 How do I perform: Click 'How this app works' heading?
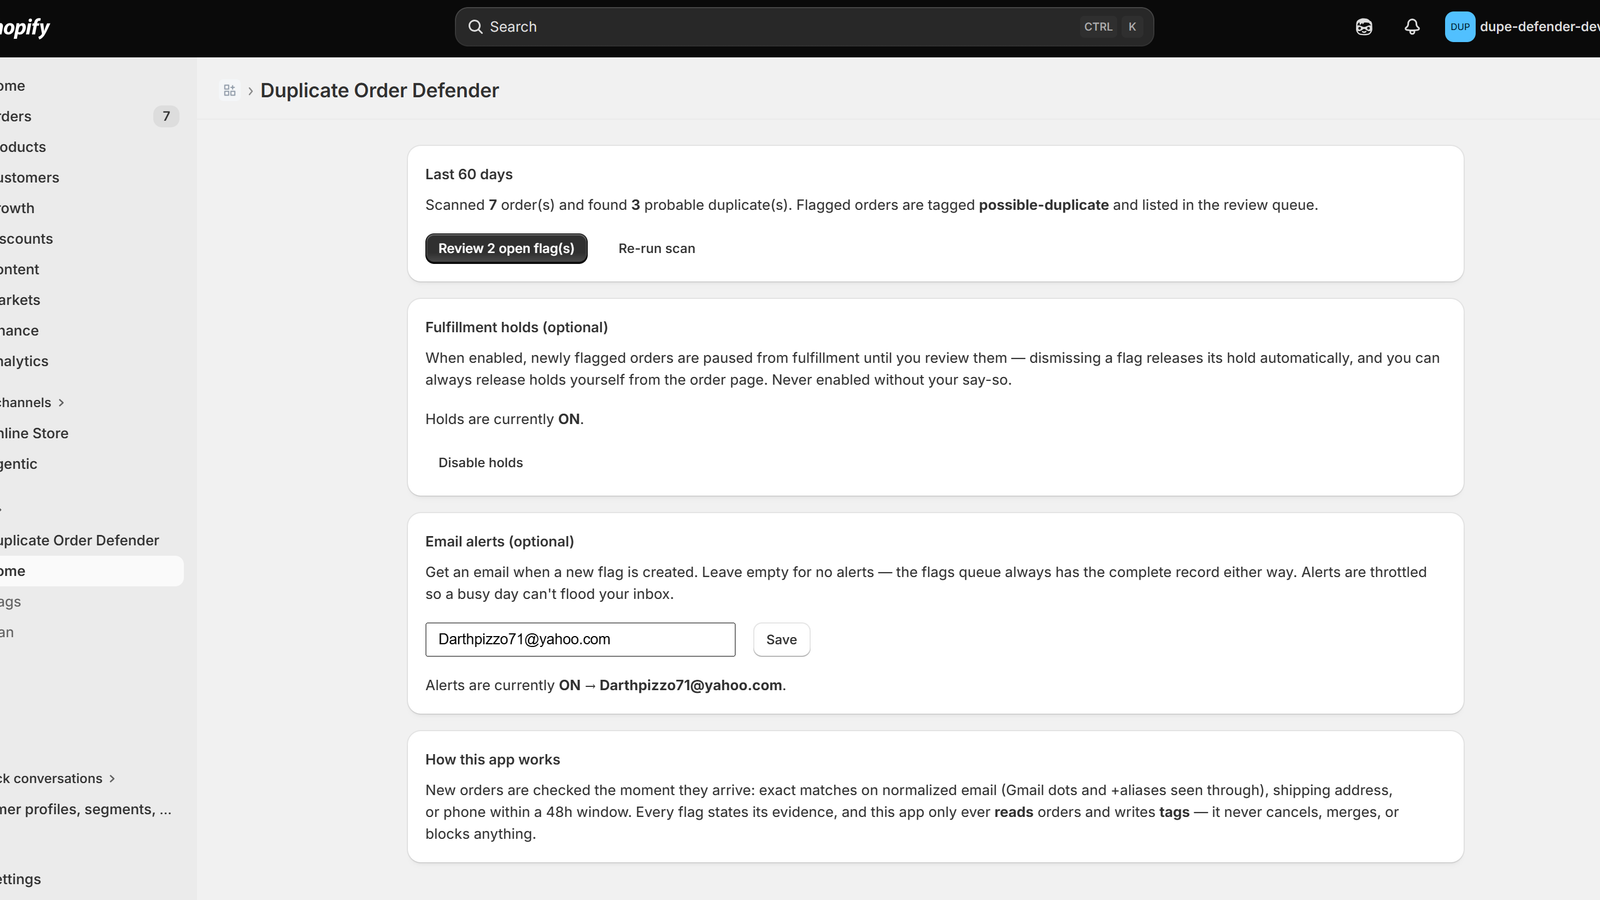point(493,760)
